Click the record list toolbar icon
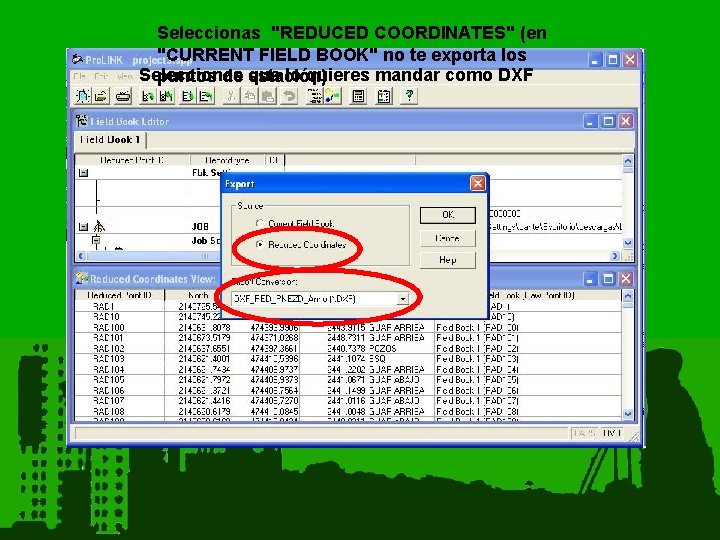Viewport: 720px width, 540px height. click(x=315, y=96)
